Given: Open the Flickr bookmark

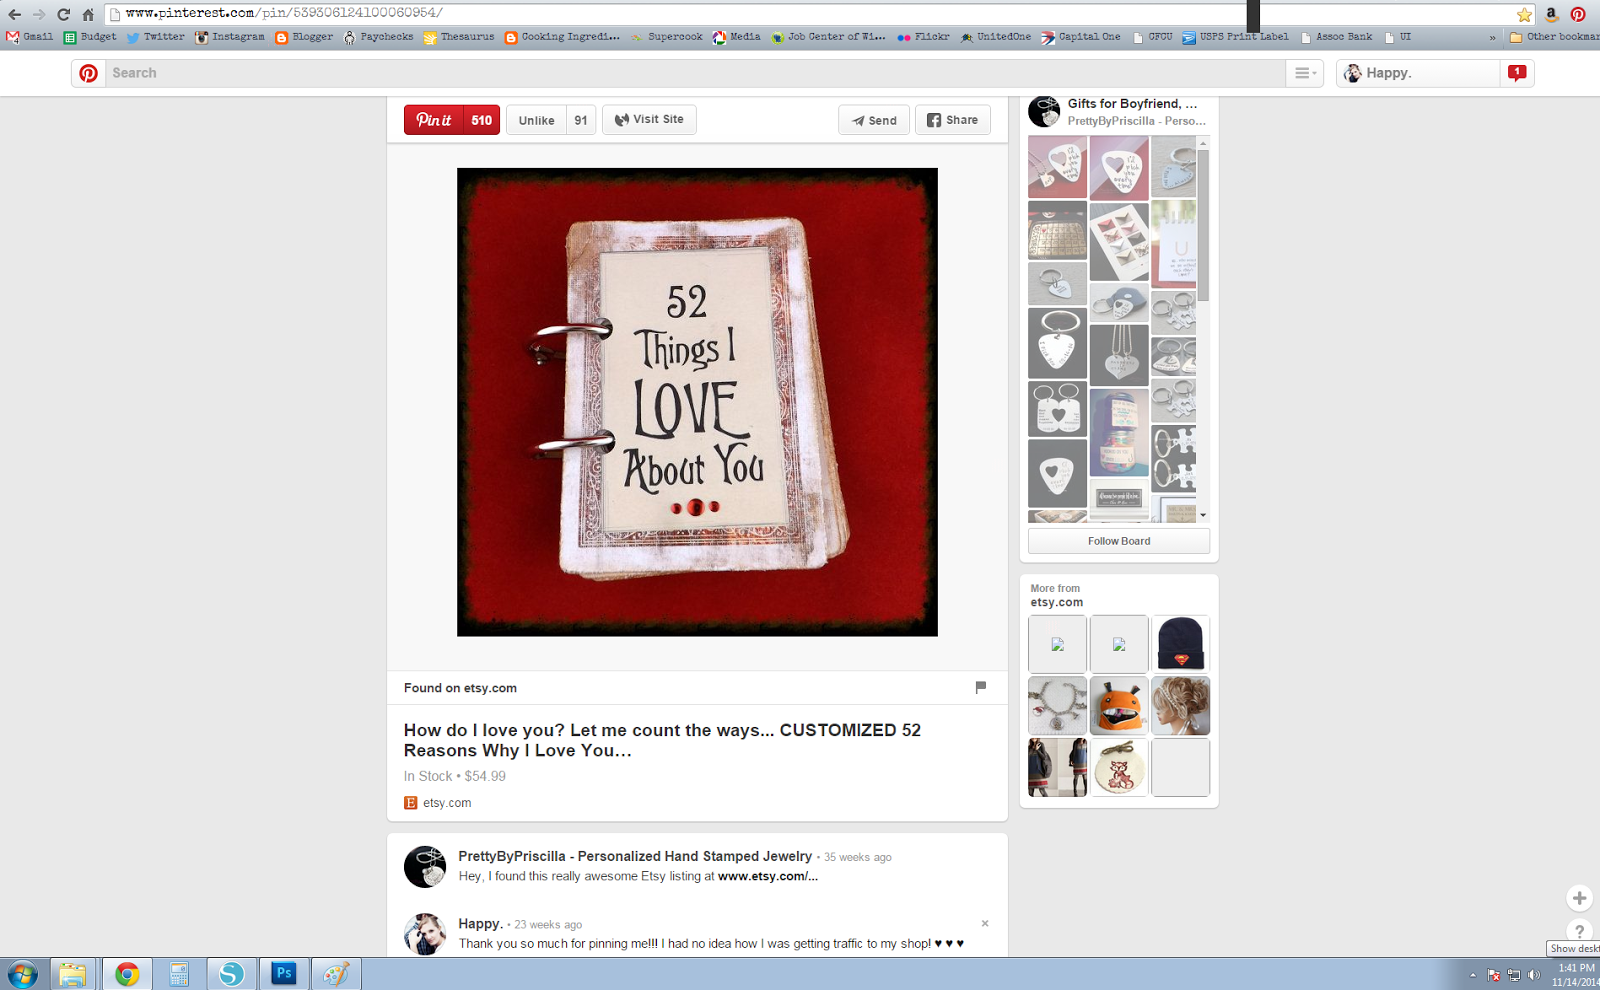Looking at the screenshot, I should (923, 37).
